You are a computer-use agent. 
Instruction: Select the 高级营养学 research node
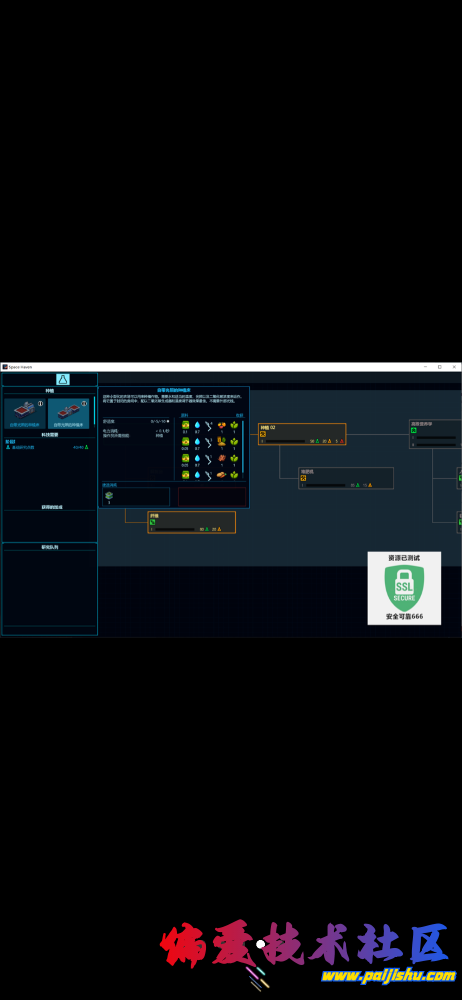(x=435, y=434)
